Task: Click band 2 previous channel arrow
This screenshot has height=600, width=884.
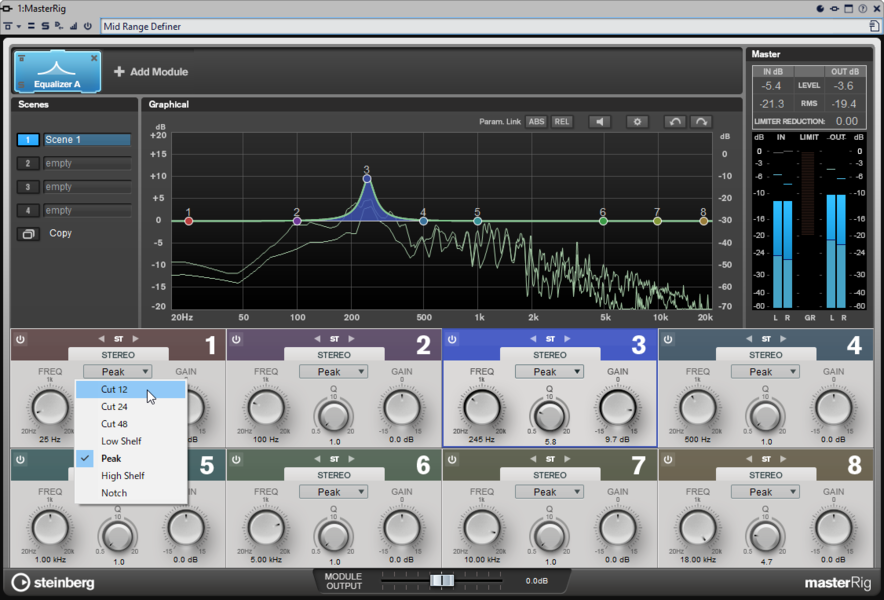Action: (x=317, y=339)
